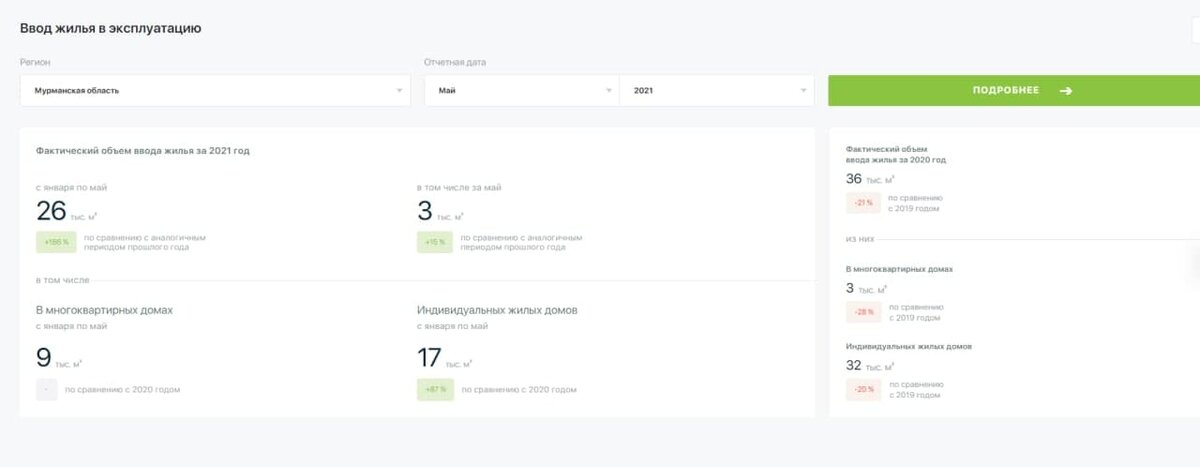Click 'Фактический объем ввода жилья за 2021 год' title
The height and width of the screenshot is (467, 1200).
142,151
